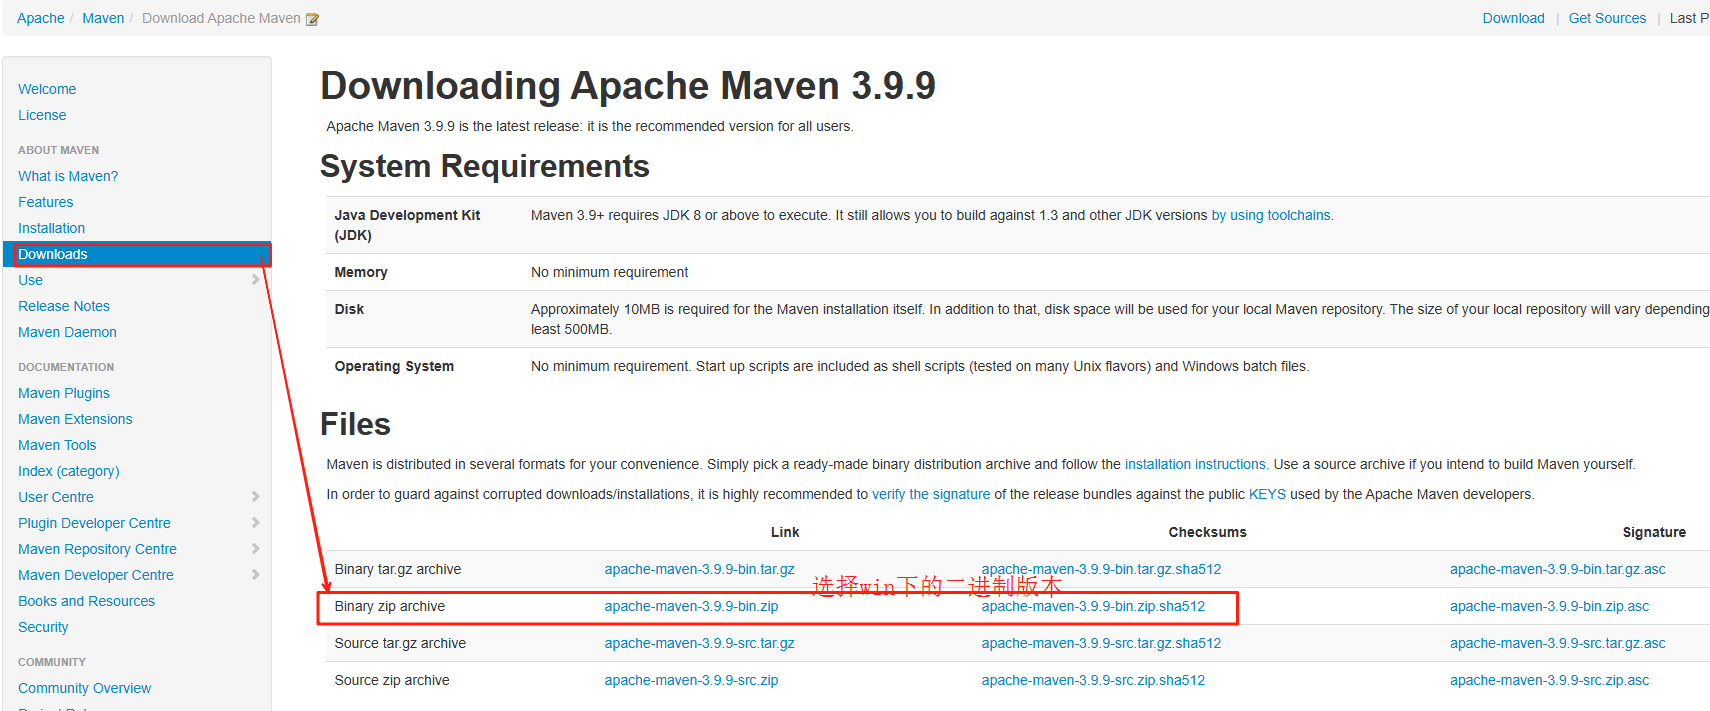Click the 'Link' column header
The height and width of the screenshot is (711, 1710).
(785, 532)
